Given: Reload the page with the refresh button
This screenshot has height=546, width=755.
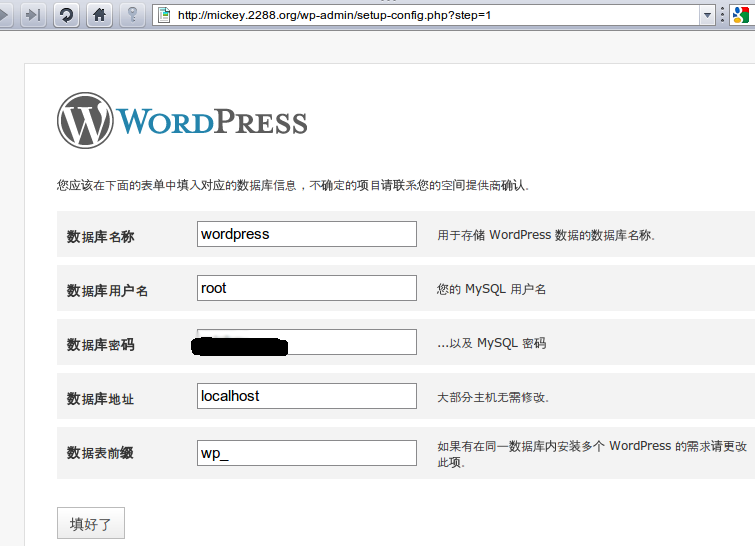Looking at the screenshot, I should click(66, 15).
